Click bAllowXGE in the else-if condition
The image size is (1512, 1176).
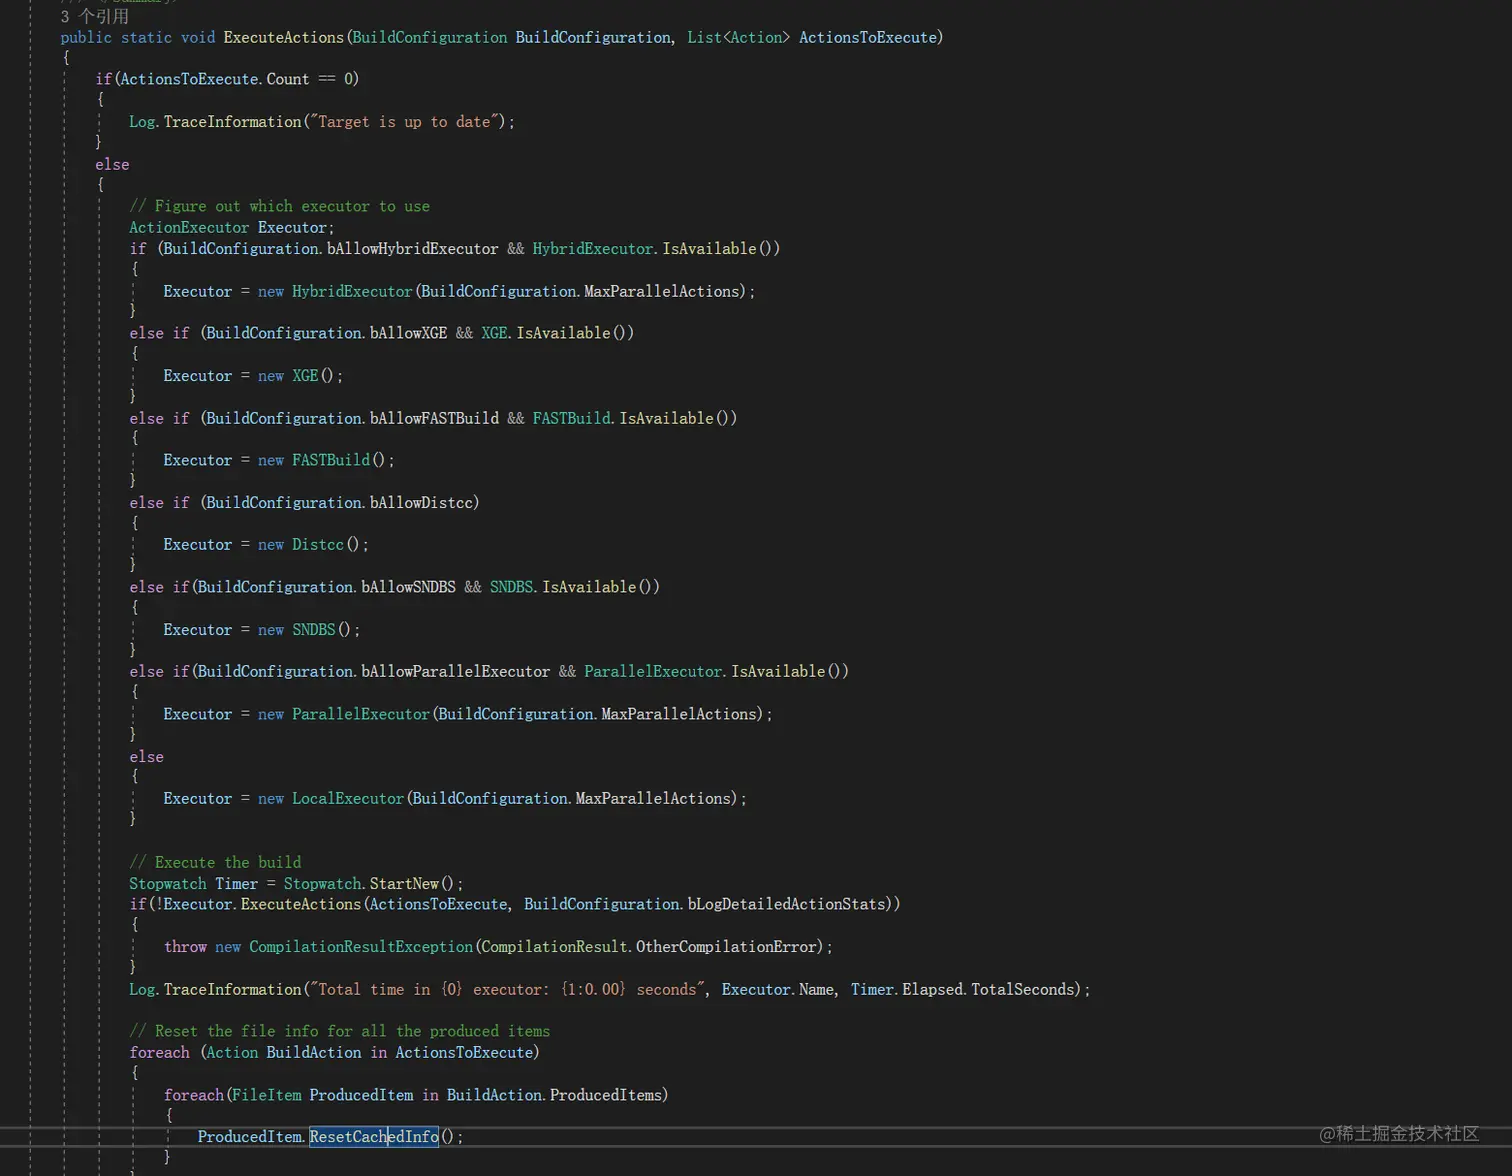[x=408, y=333]
